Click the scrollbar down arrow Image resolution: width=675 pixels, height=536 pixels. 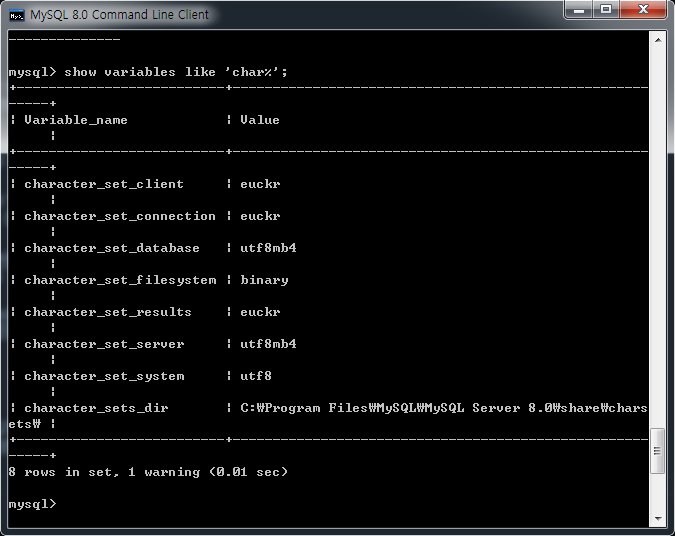click(658, 519)
